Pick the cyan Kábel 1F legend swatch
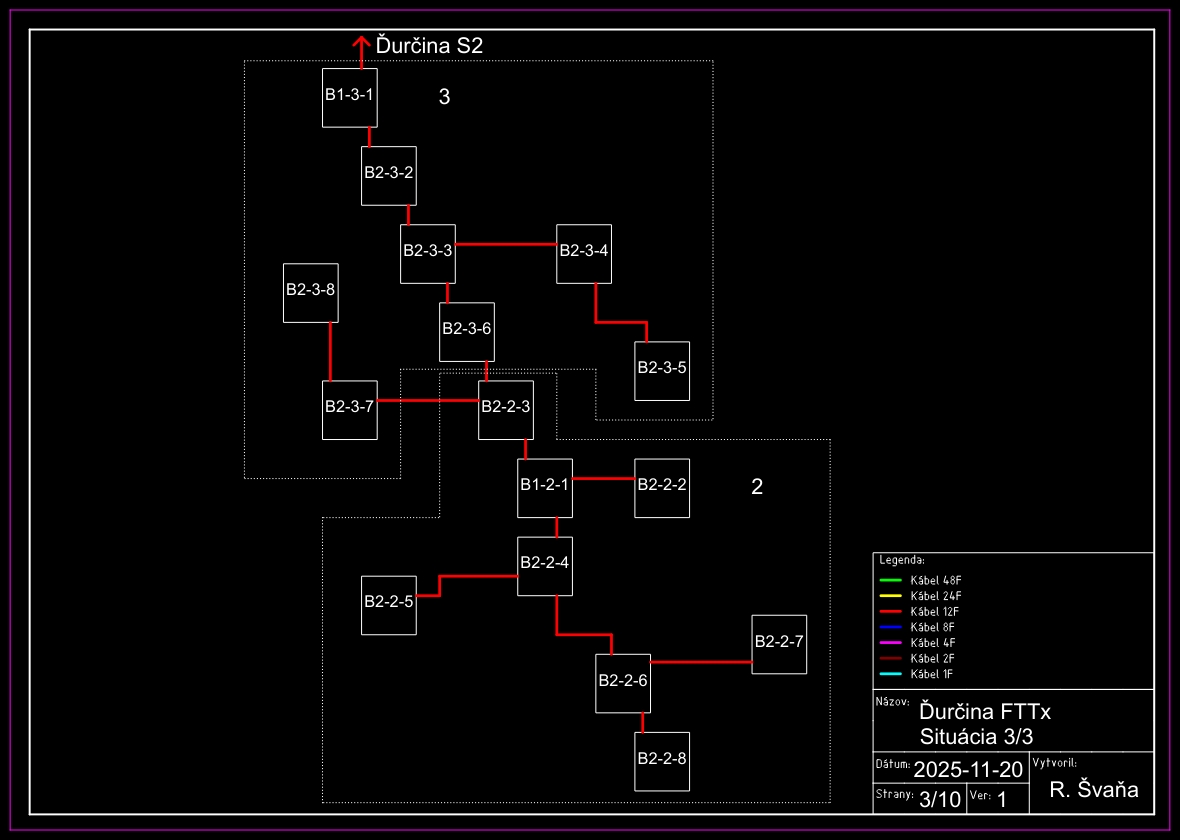 890,674
